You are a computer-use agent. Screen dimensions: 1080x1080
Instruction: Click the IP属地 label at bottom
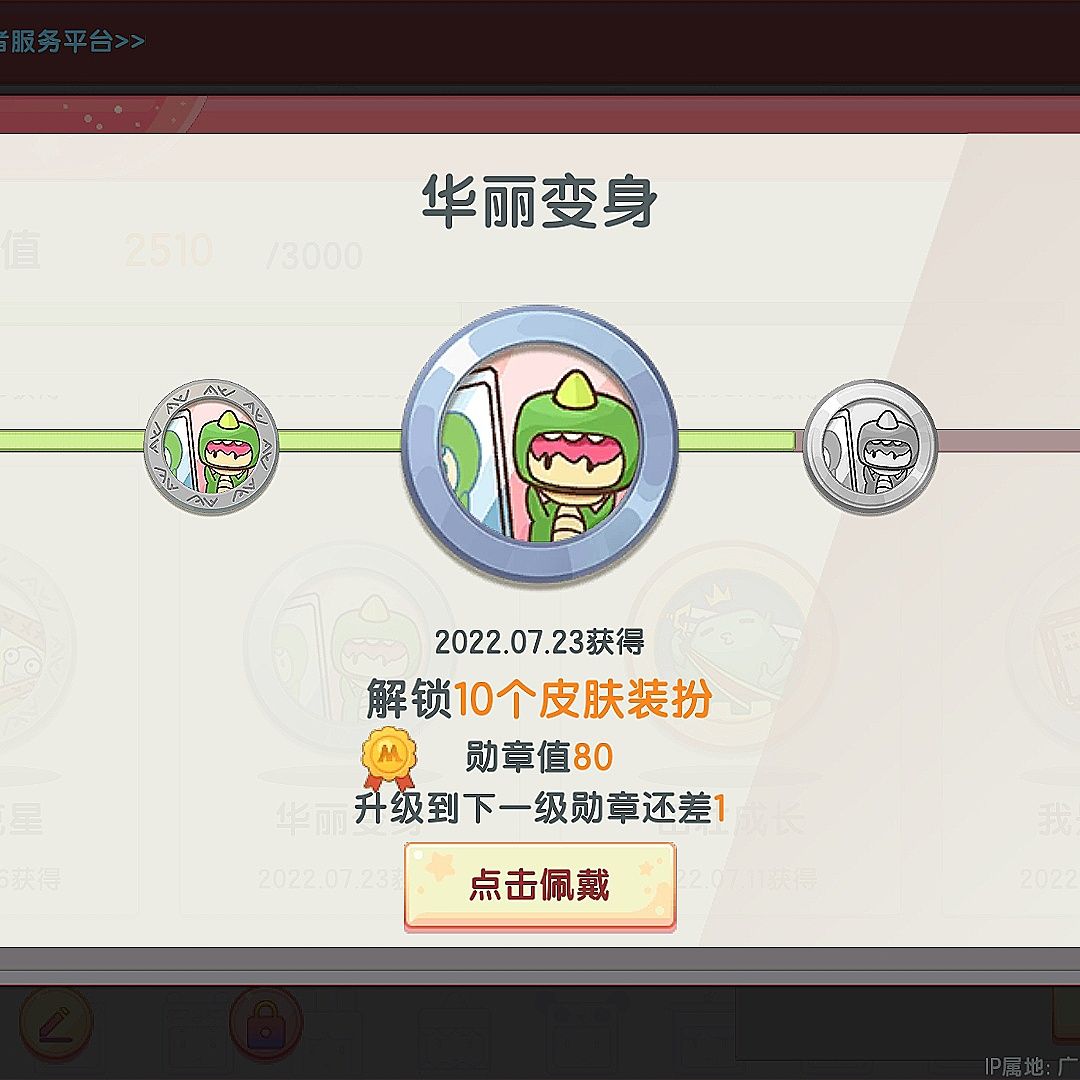(1031, 1066)
